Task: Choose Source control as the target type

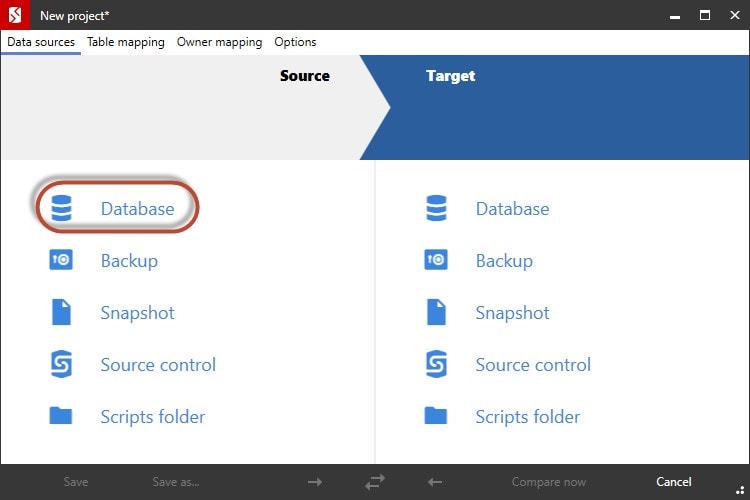Action: [x=533, y=365]
